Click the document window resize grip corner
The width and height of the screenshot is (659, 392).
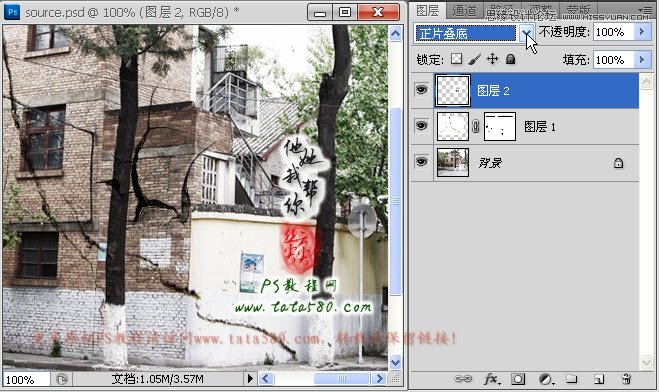tap(395, 379)
